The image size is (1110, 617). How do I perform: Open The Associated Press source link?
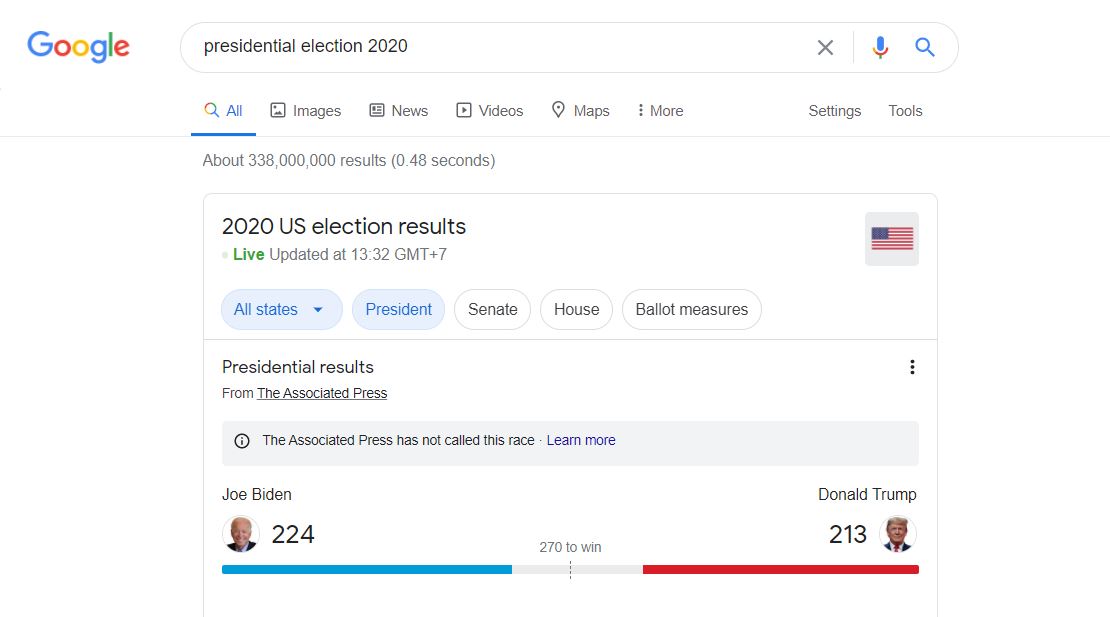pos(322,393)
